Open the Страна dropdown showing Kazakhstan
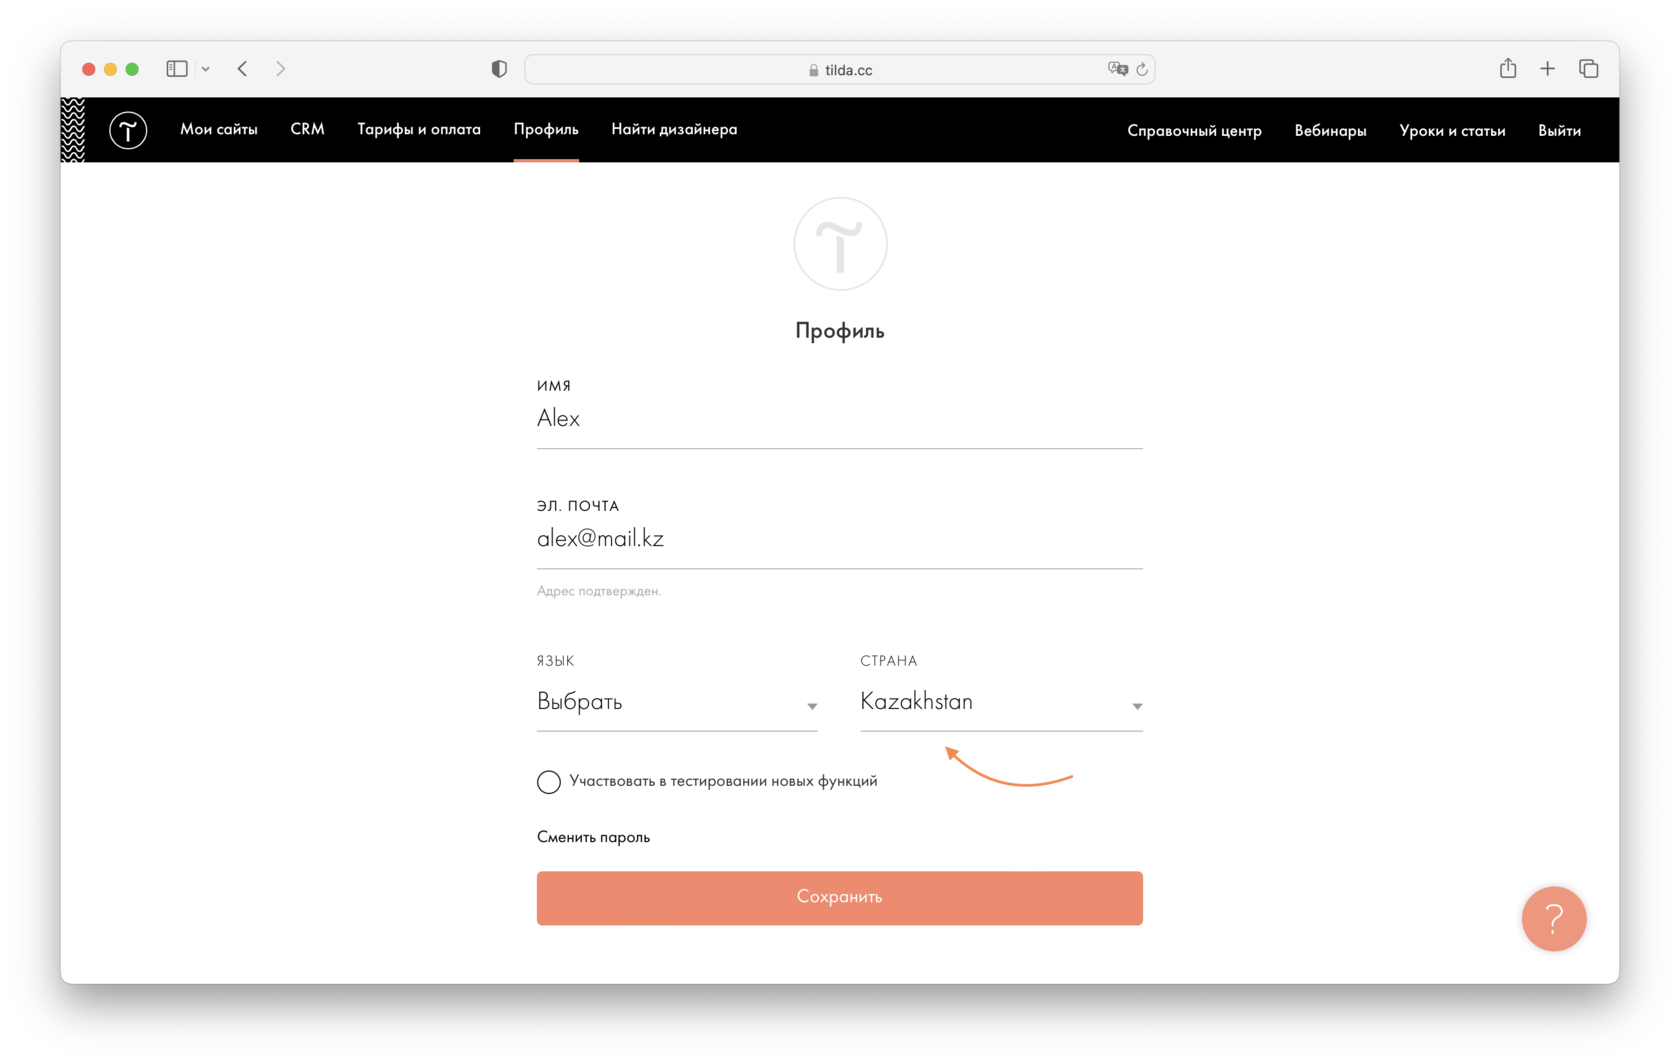 [x=1001, y=702]
